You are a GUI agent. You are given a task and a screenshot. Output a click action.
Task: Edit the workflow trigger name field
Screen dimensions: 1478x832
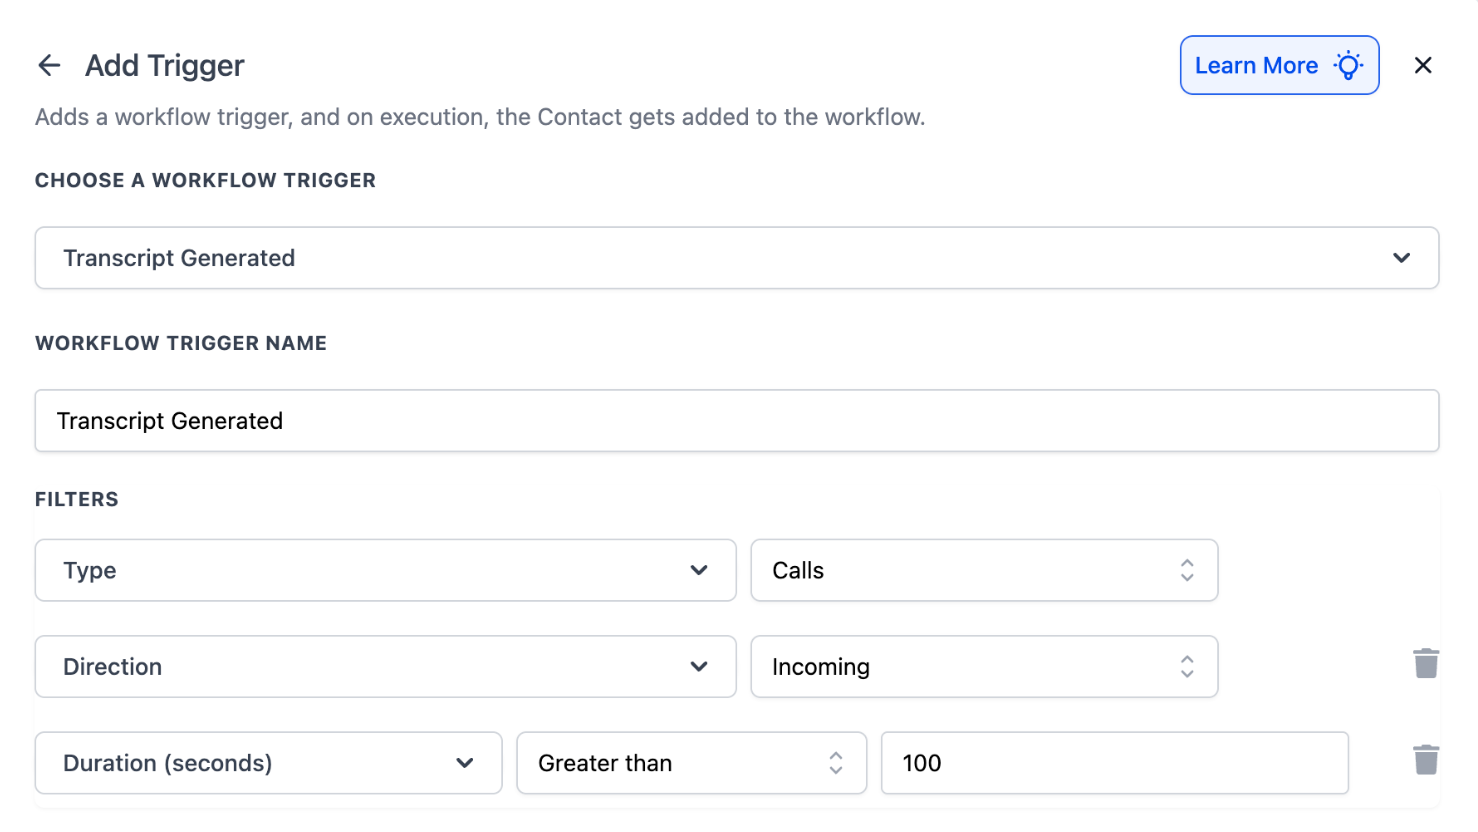pyautogui.click(x=736, y=421)
